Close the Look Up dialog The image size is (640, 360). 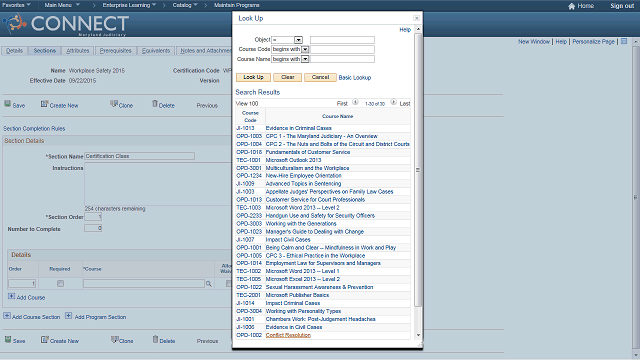416,18
